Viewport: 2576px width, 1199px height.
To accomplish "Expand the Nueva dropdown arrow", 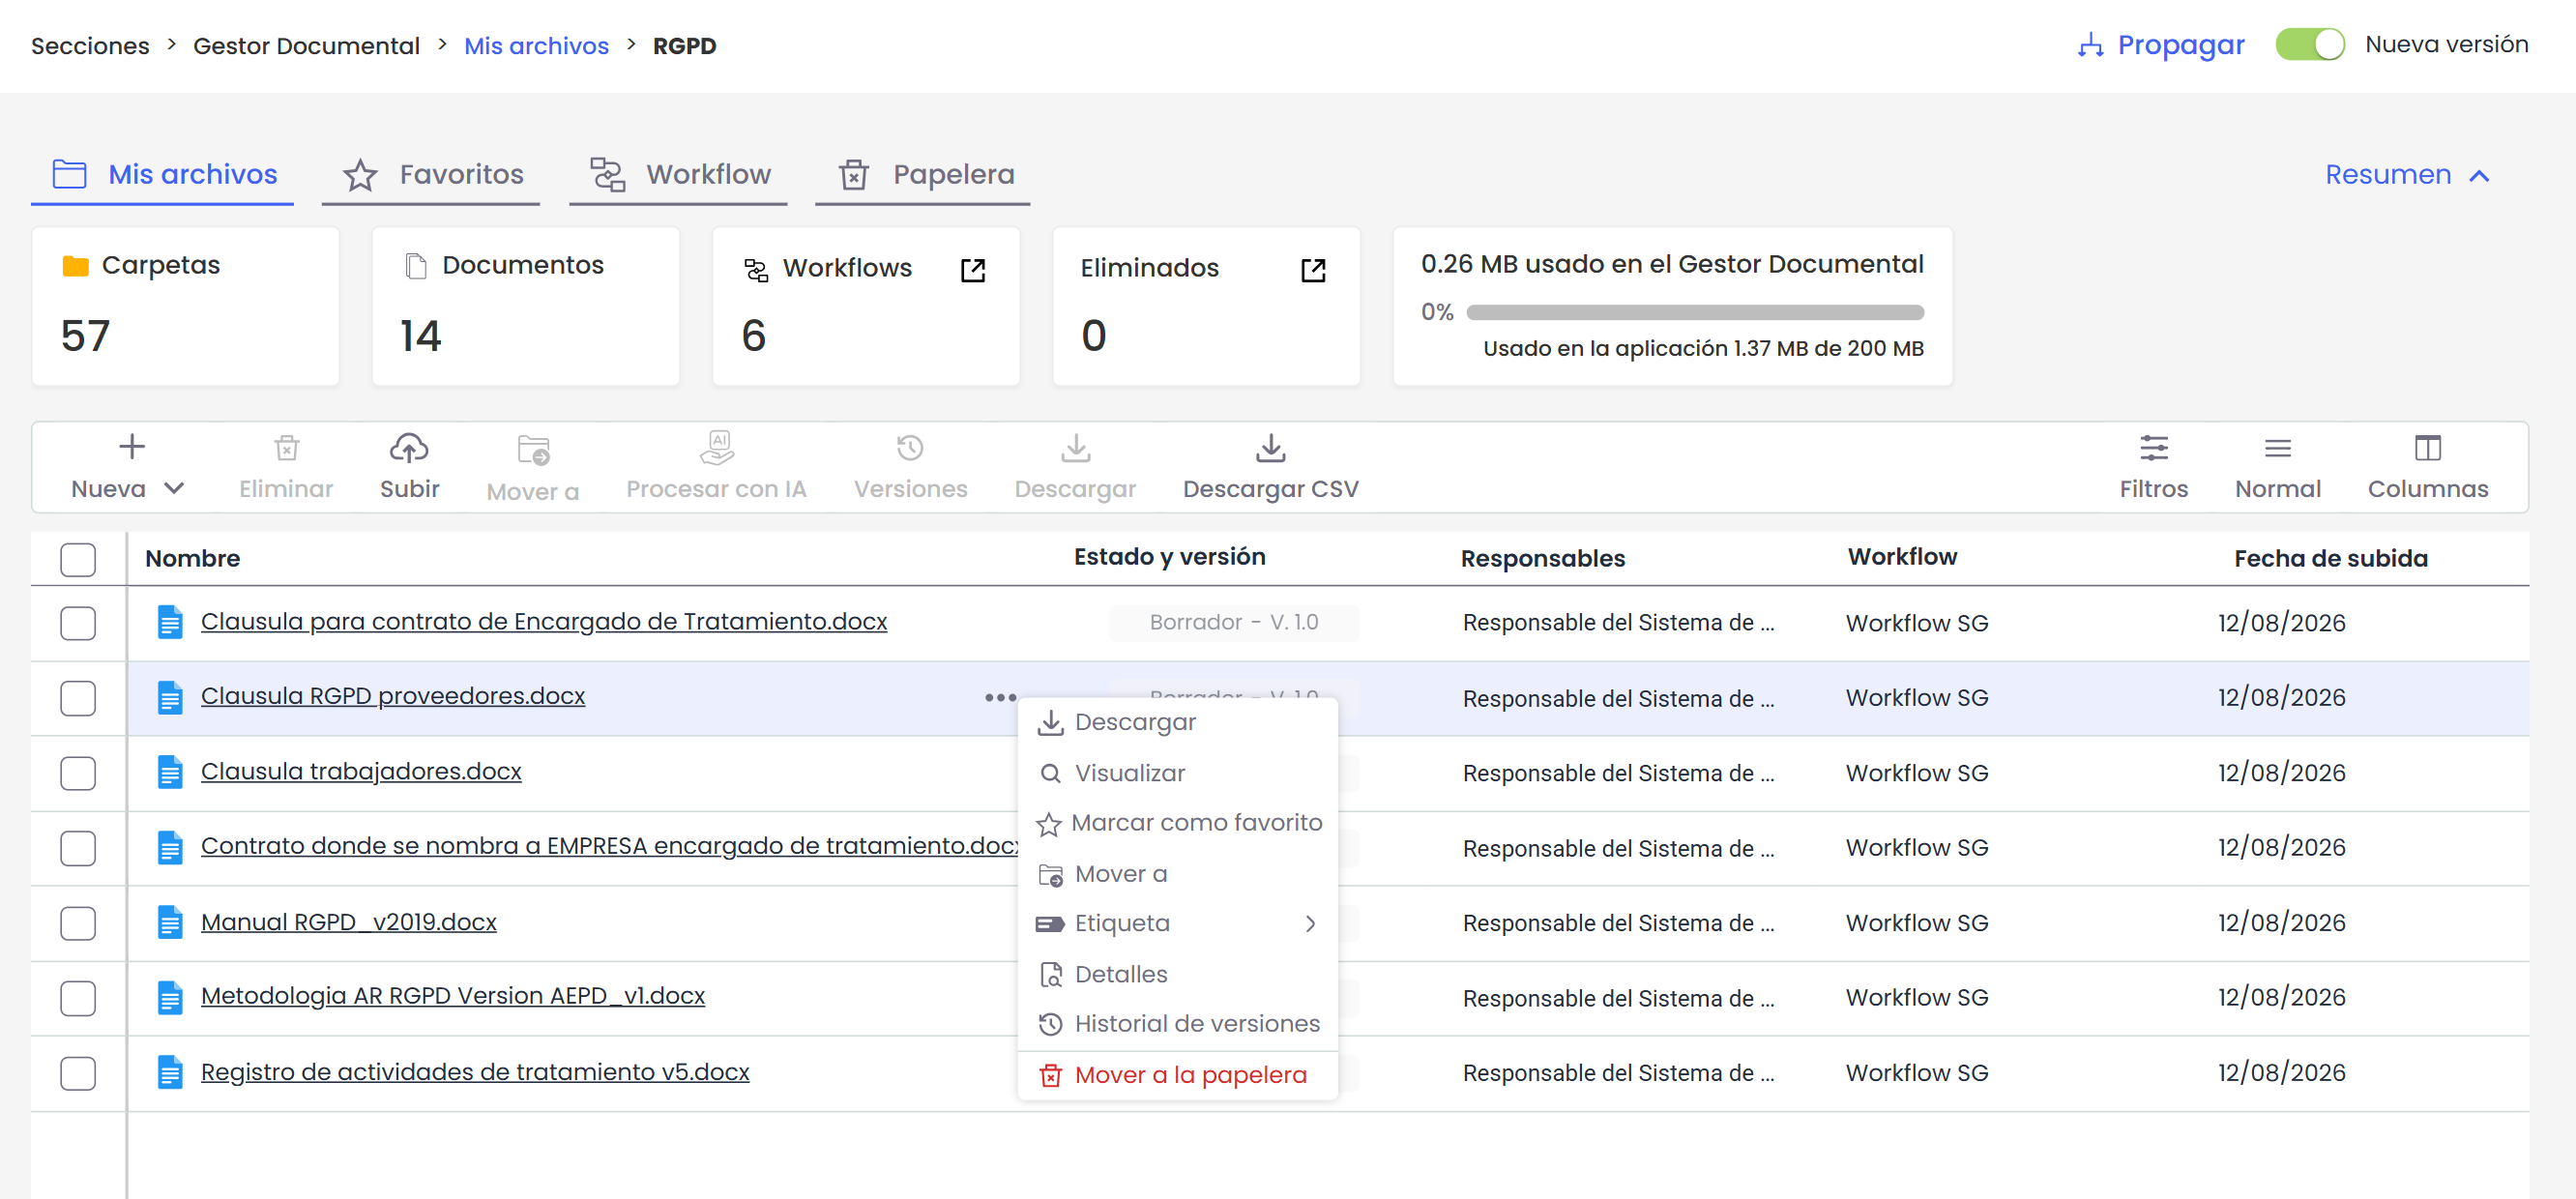I will (x=175, y=488).
